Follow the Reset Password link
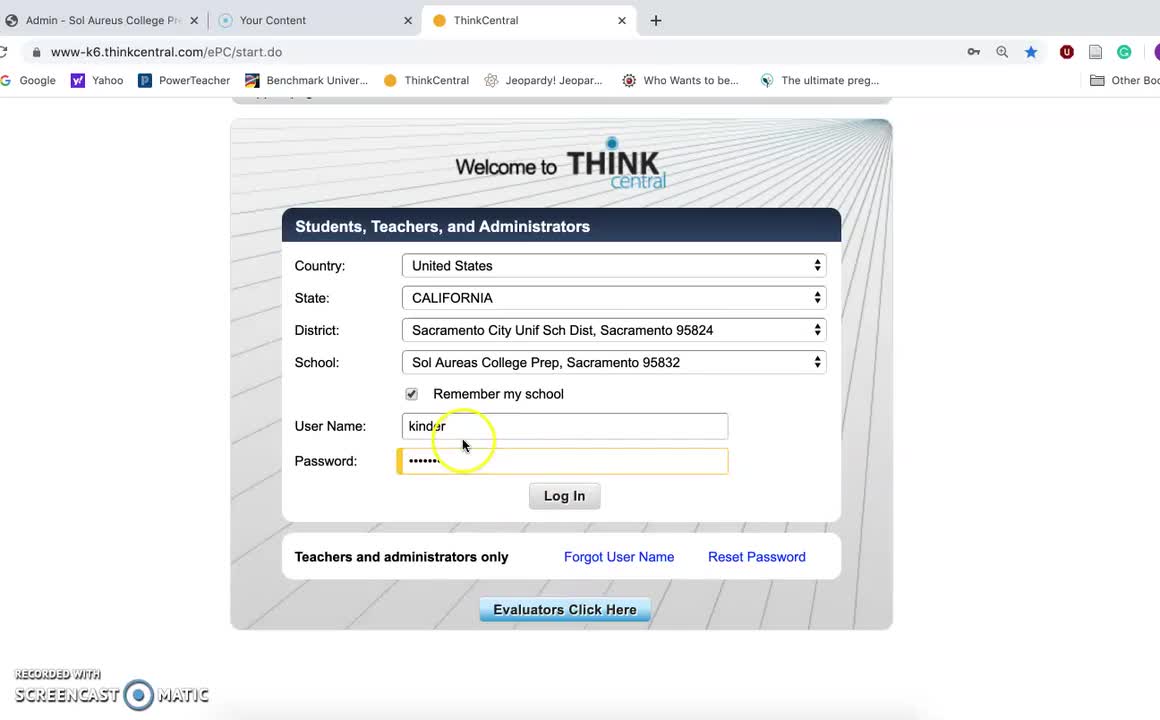 [757, 556]
